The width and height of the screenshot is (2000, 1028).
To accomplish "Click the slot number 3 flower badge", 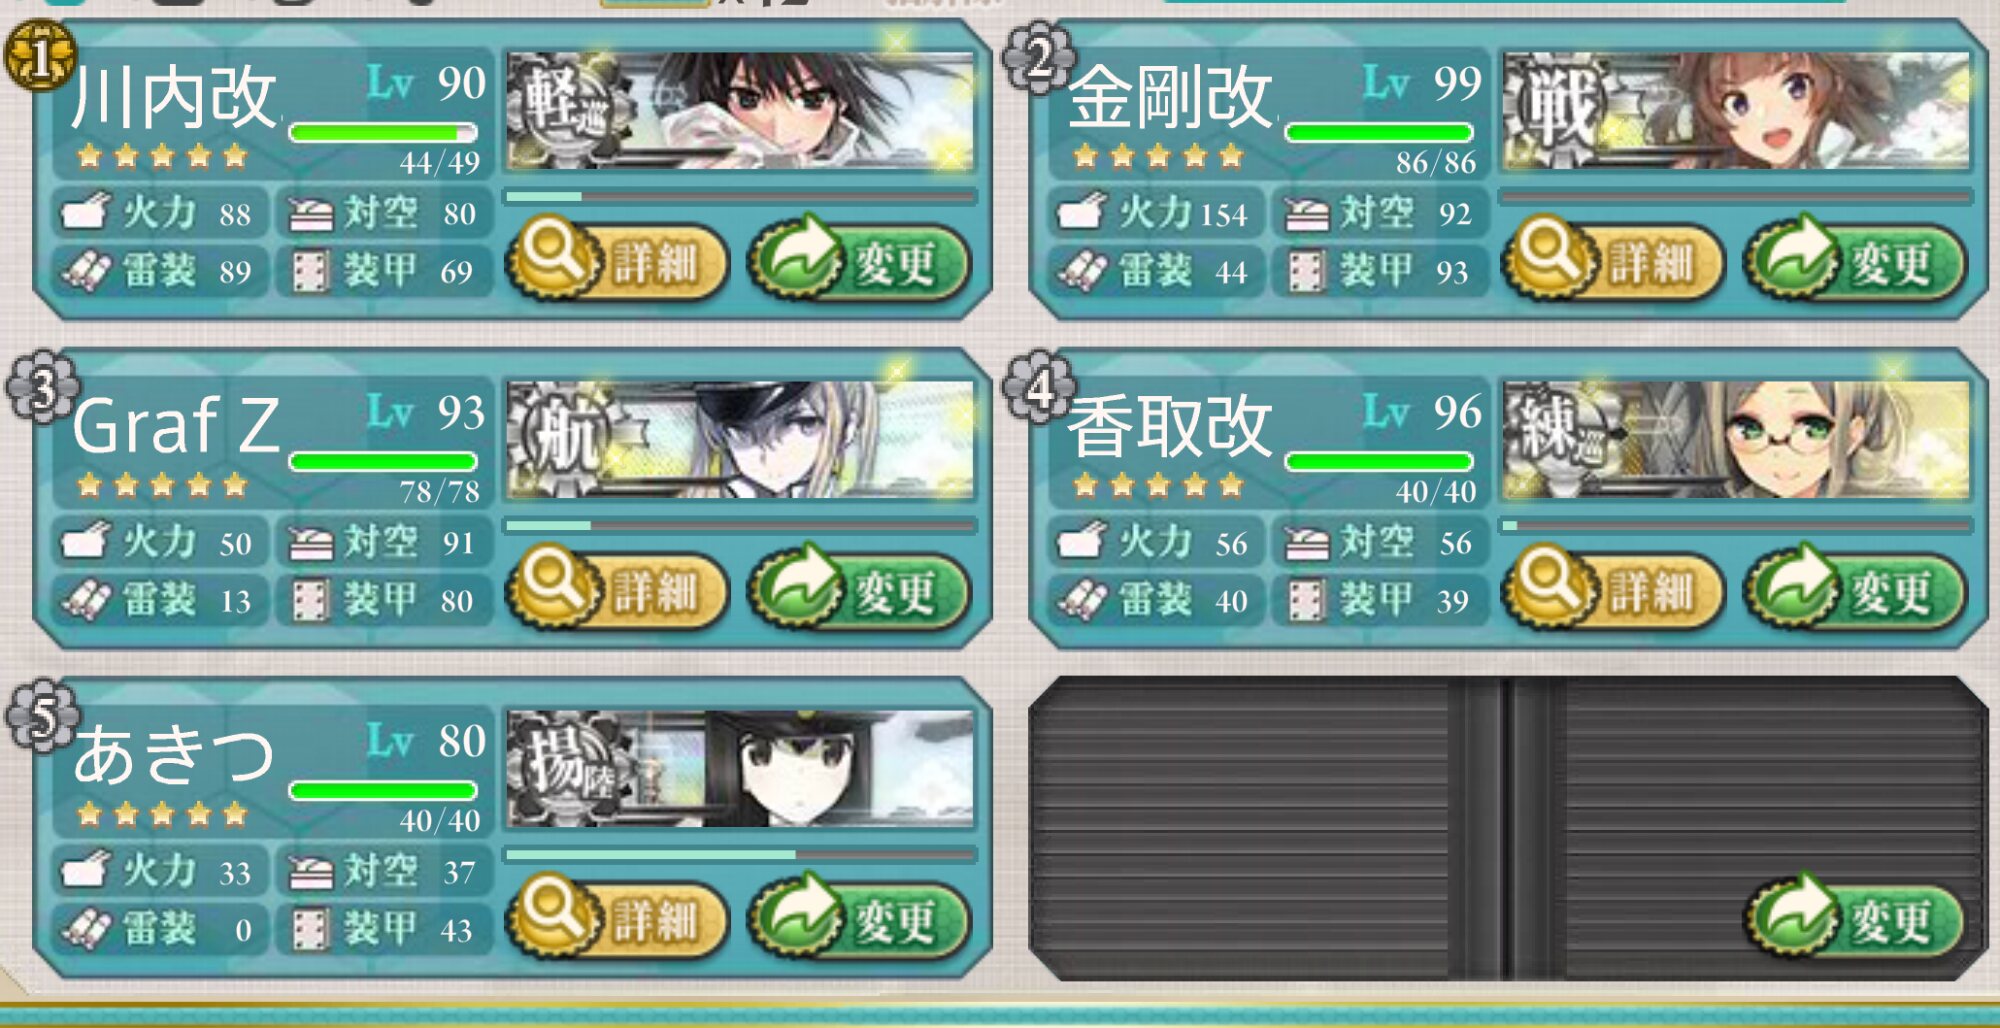I will [42, 388].
